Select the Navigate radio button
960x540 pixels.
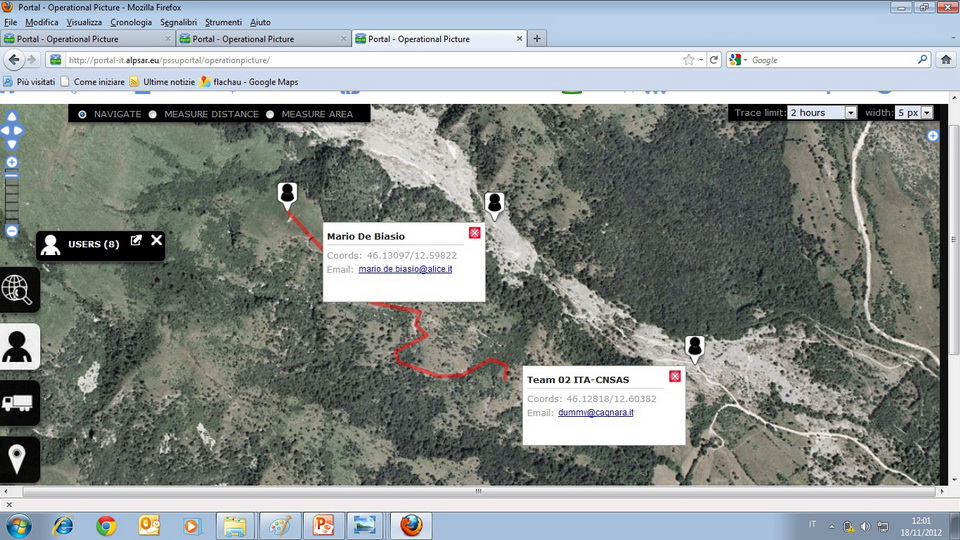point(82,114)
